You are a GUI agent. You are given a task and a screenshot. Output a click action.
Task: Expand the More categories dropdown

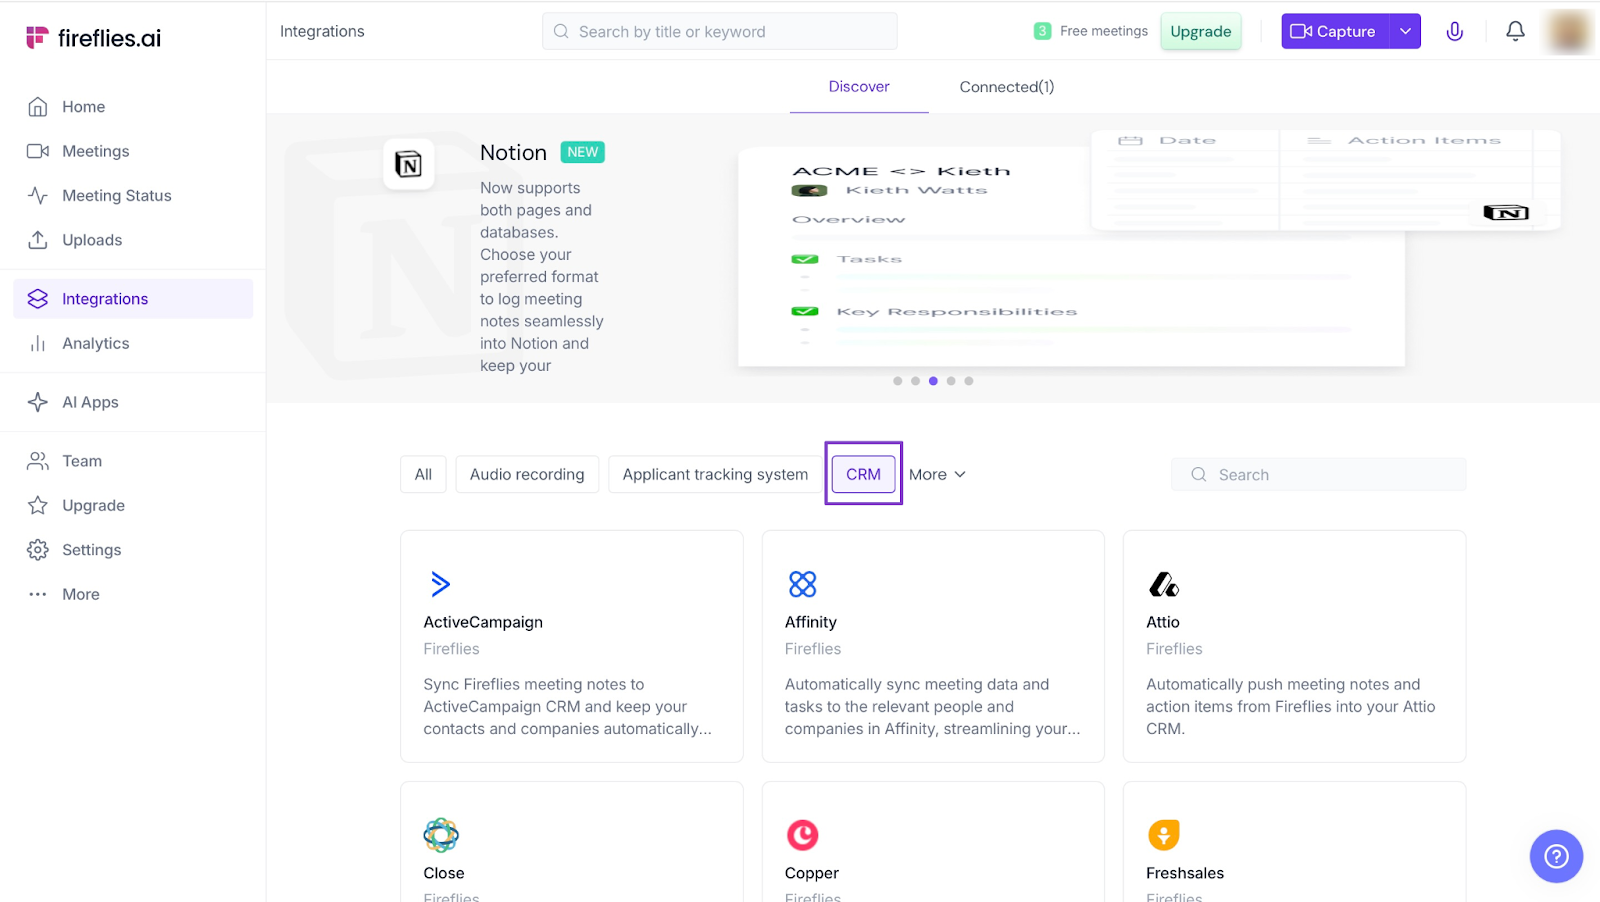coord(937,474)
